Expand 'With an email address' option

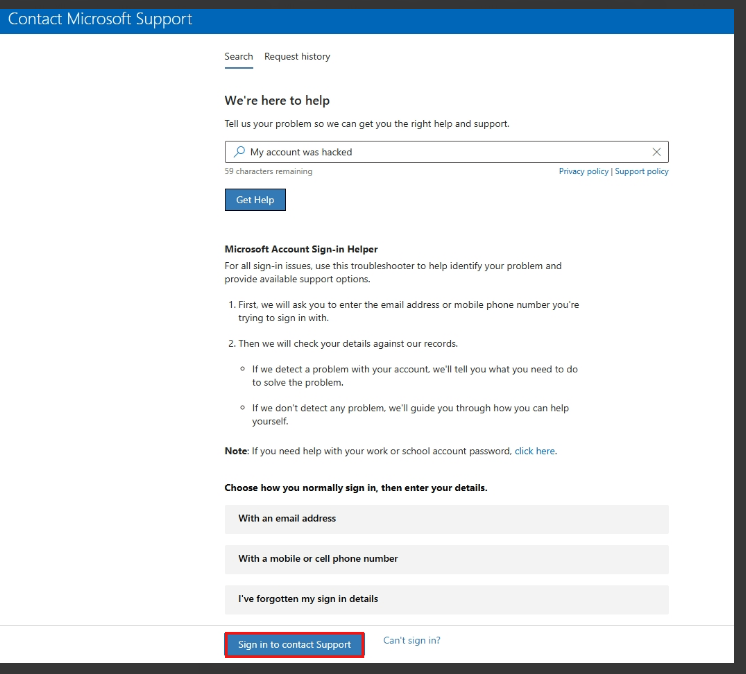447,519
